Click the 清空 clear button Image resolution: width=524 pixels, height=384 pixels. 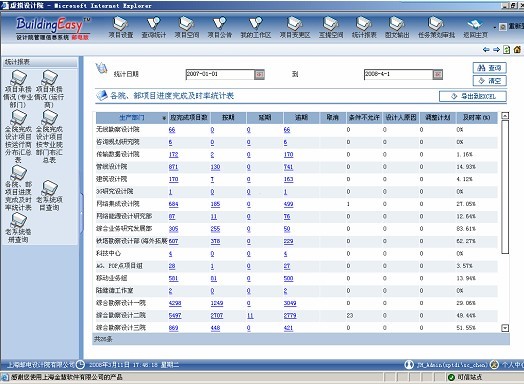click(490, 81)
